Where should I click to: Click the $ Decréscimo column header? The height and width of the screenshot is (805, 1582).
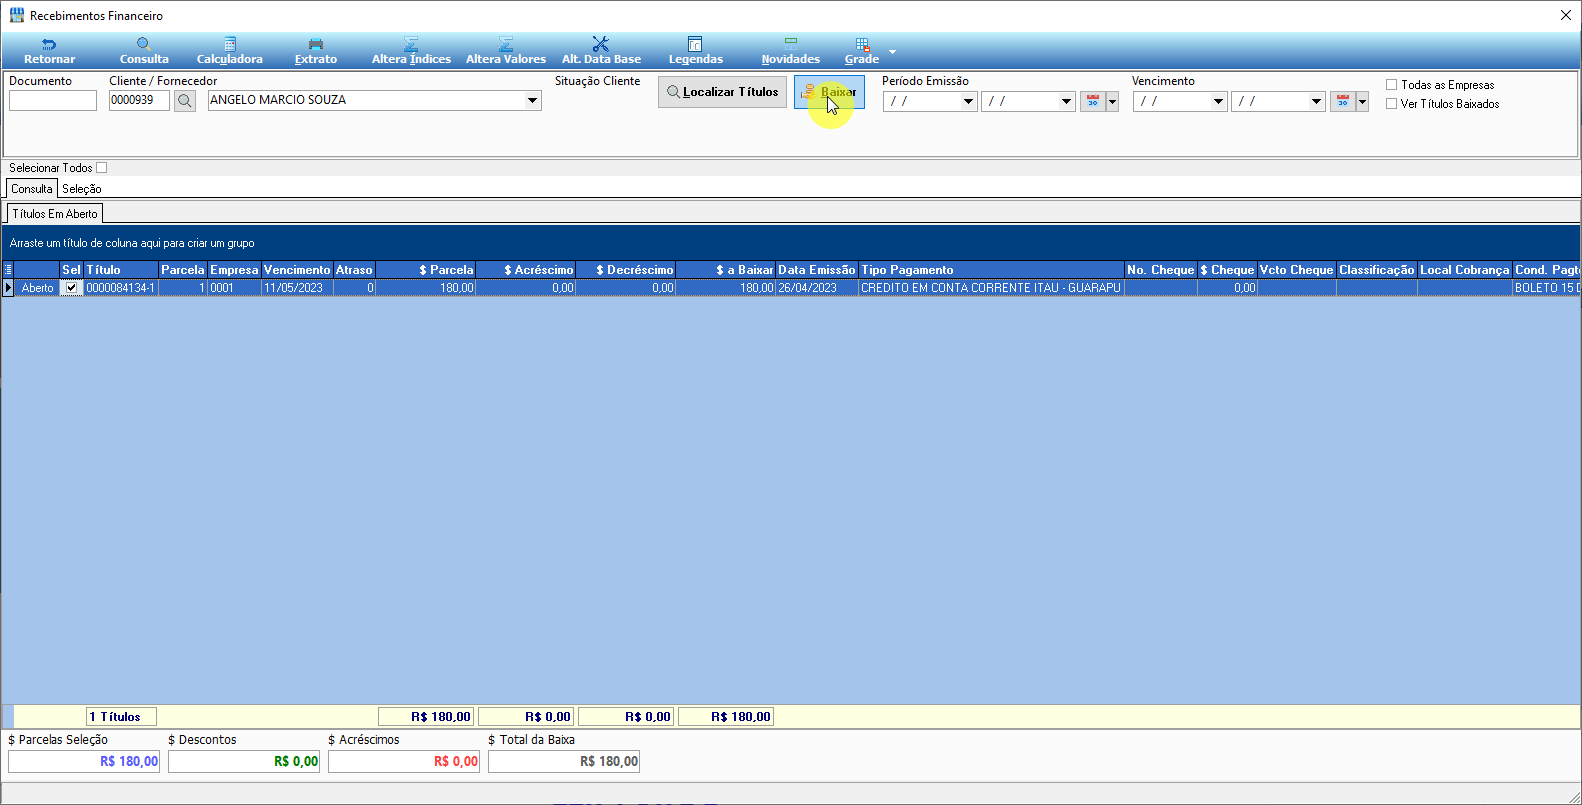pyautogui.click(x=626, y=270)
